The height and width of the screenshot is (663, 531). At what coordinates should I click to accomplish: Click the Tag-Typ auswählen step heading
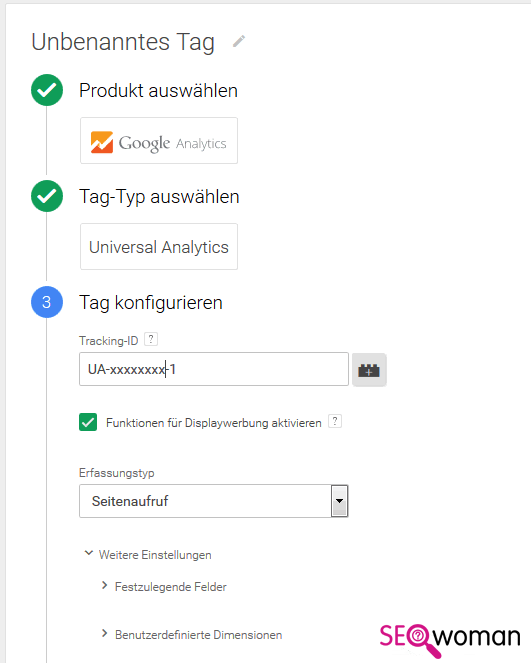tap(159, 197)
